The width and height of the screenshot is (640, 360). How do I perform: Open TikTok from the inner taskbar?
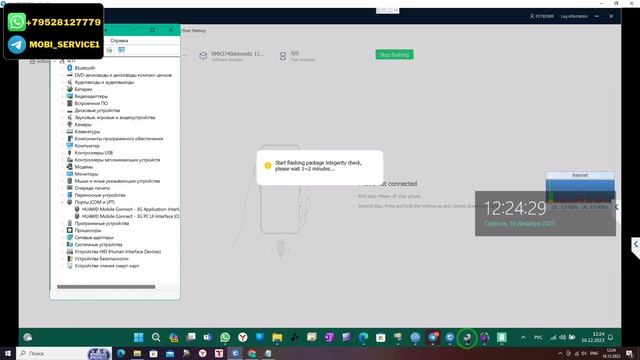[x=294, y=337]
